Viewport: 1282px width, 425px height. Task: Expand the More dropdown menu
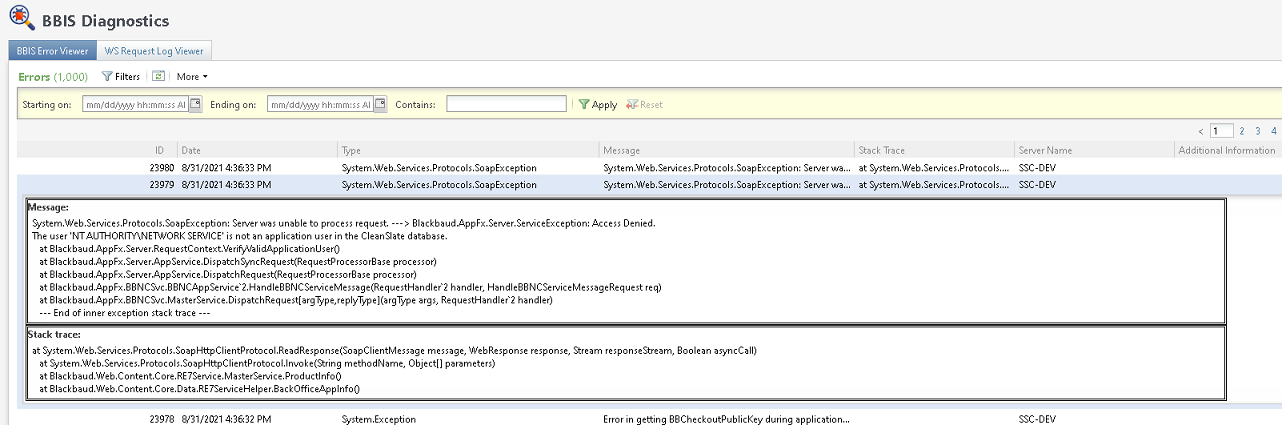tap(192, 76)
